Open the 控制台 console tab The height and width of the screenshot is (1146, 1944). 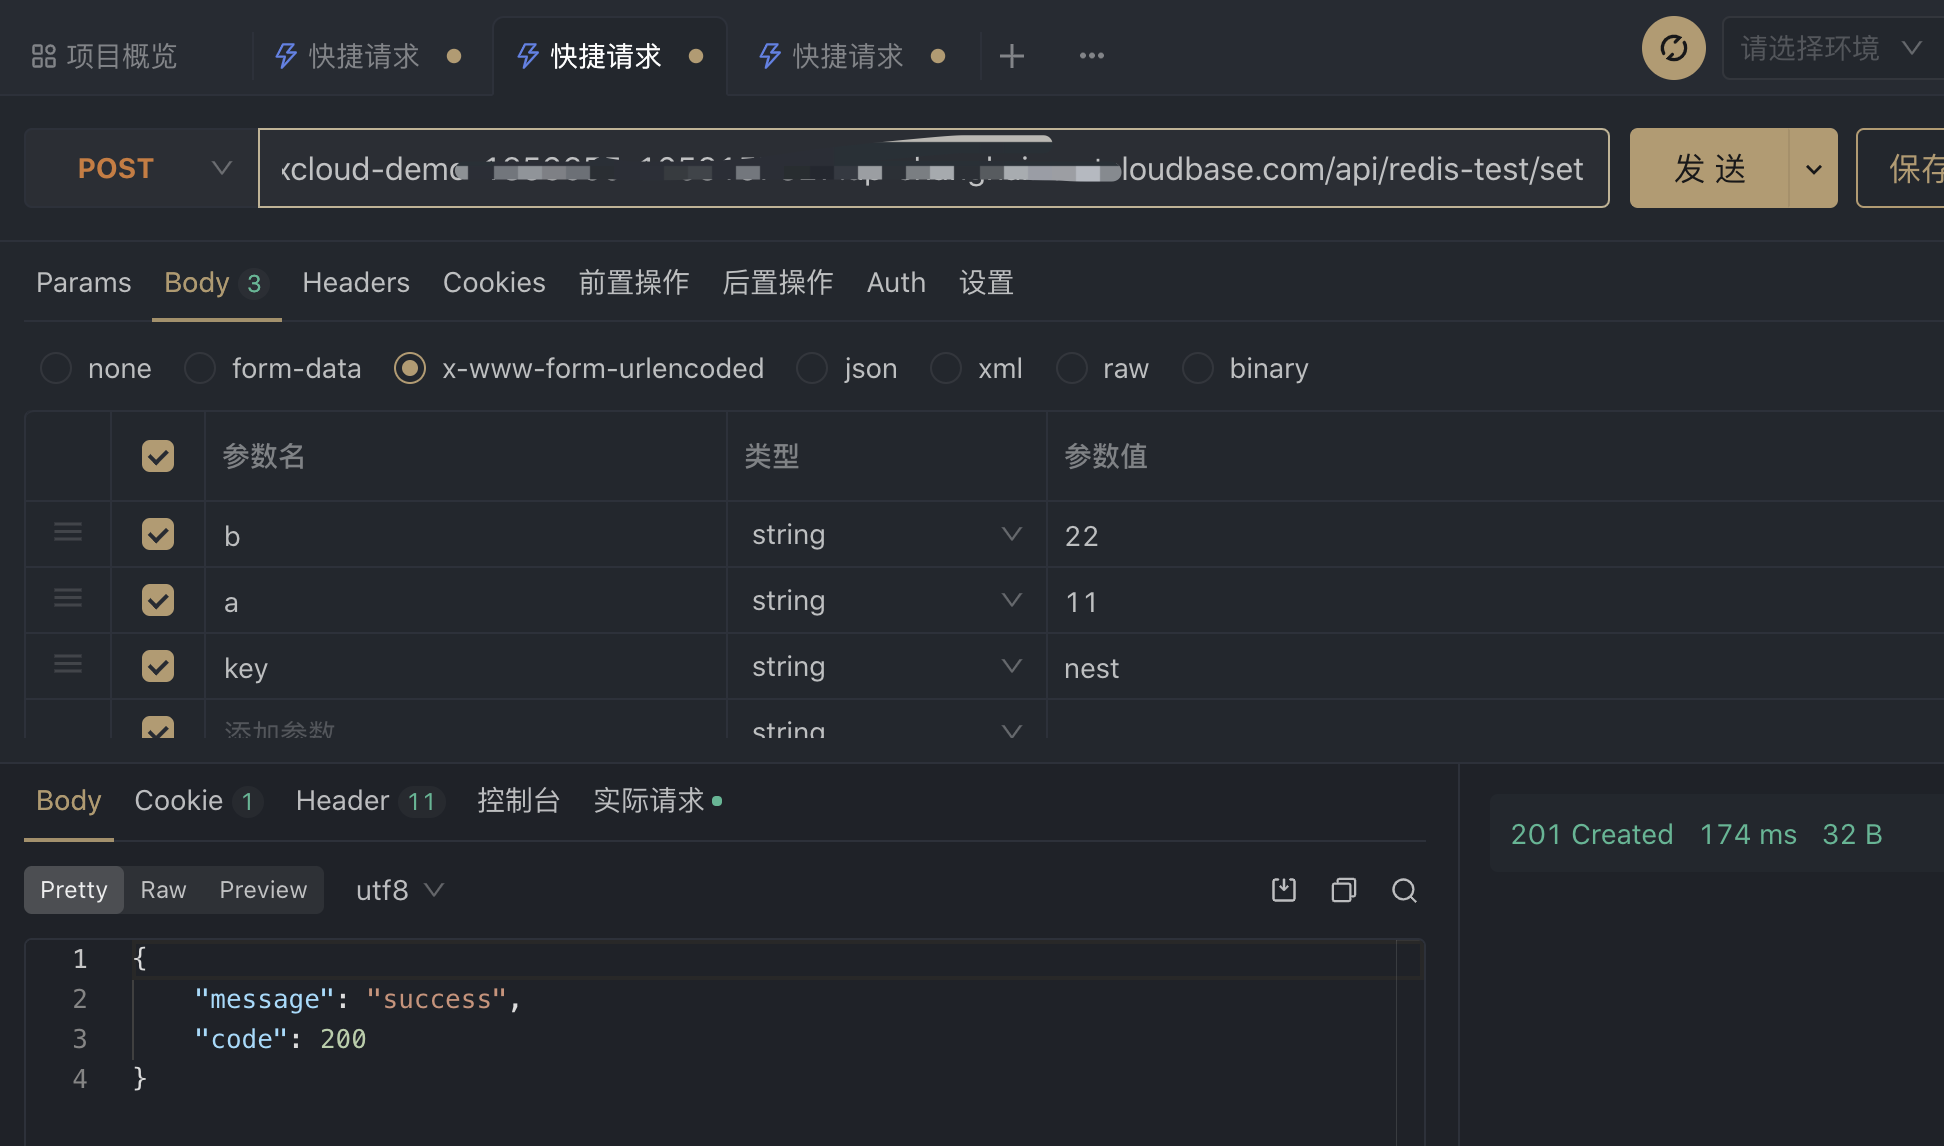point(518,801)
